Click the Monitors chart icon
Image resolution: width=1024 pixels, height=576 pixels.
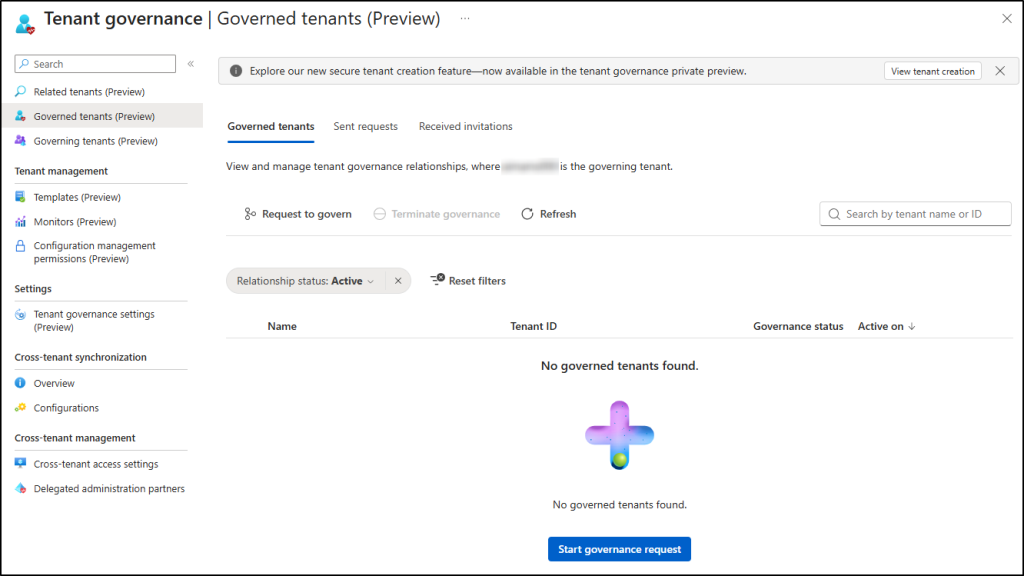tap(21, 222)
